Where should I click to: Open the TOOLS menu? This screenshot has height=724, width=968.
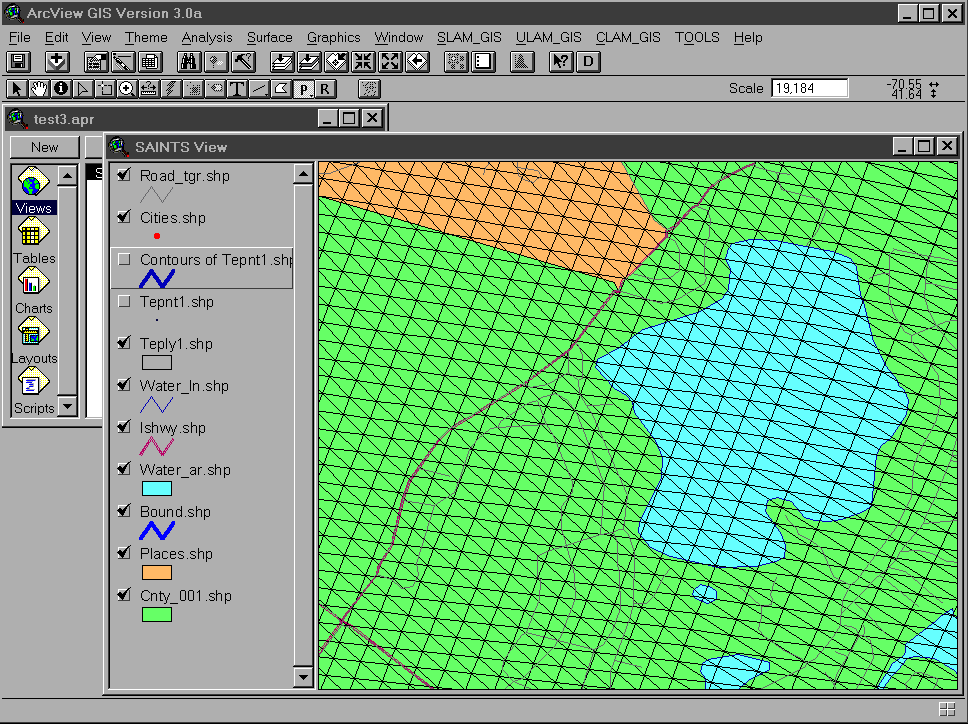697,38
